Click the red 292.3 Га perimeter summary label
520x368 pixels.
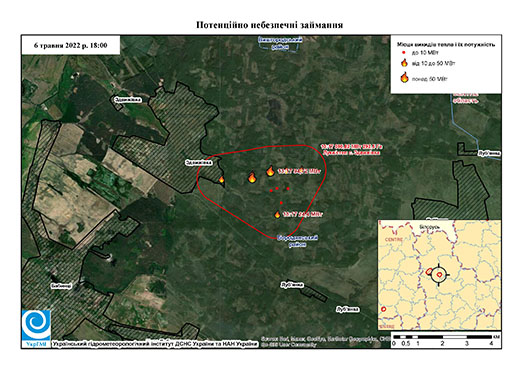click(351, 150)
